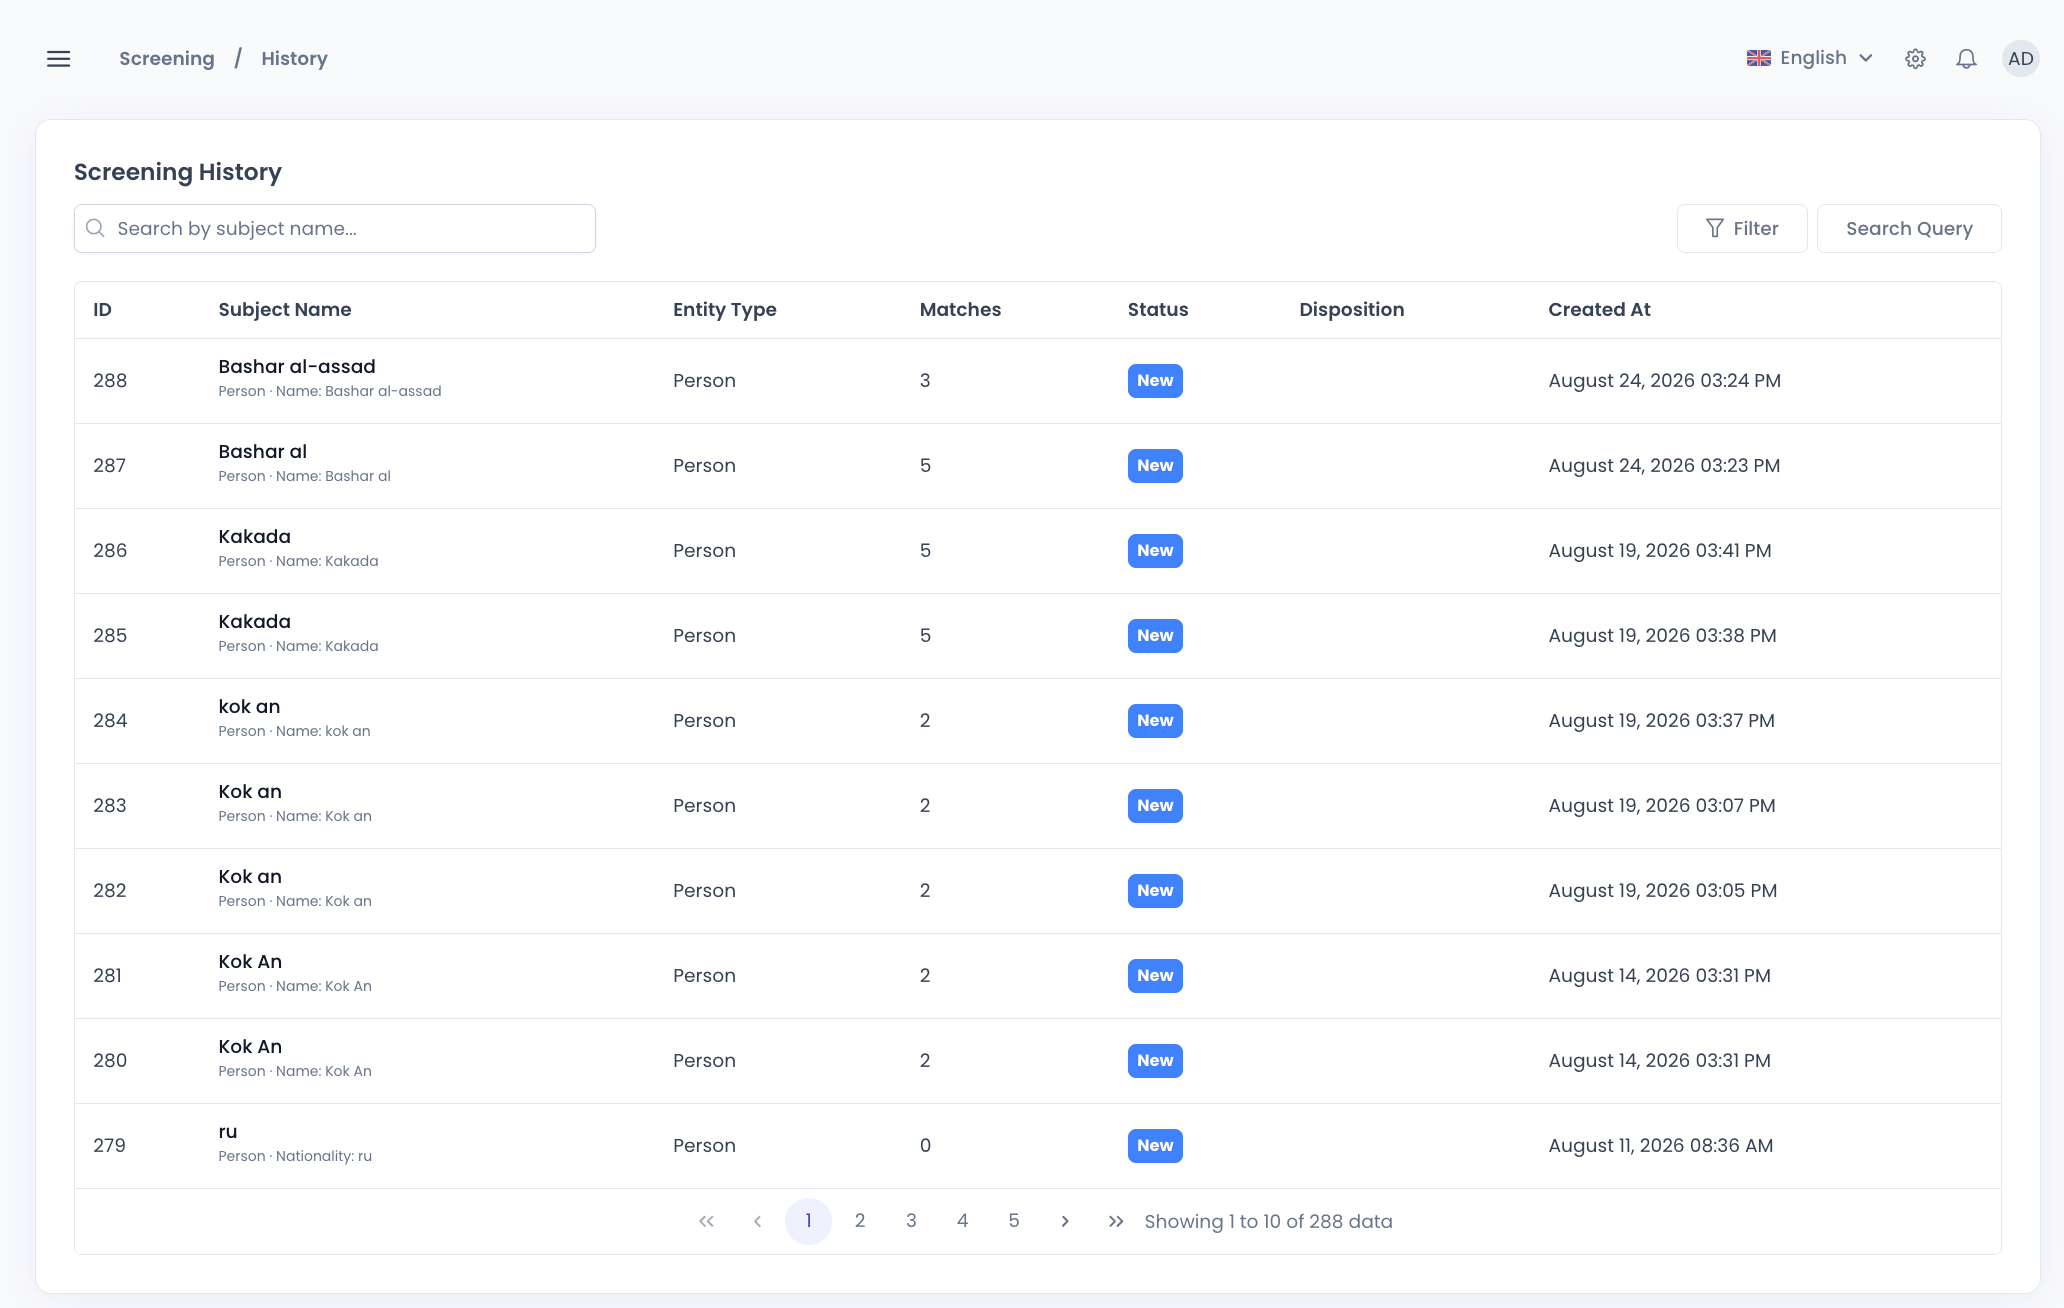
Task: Jump to last page double-arrow
Action: click(x=1116, y=1221)
